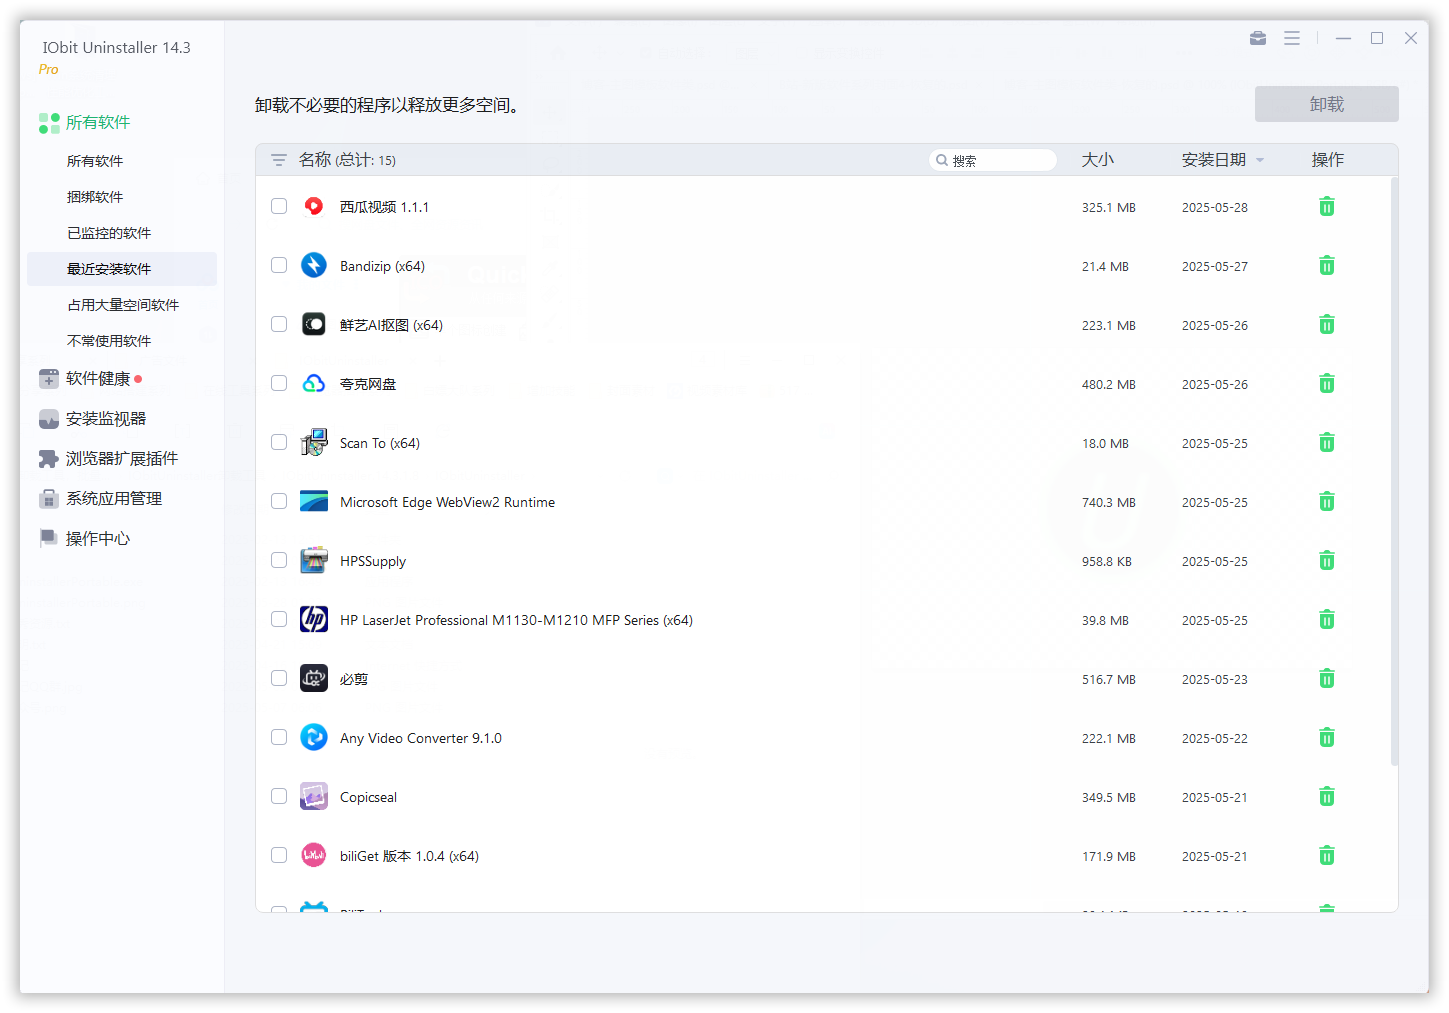This screenshot has width=1449, height=1013.
Task: Click trash icon in 夸克网盘 row
Action: (1327, 384)
